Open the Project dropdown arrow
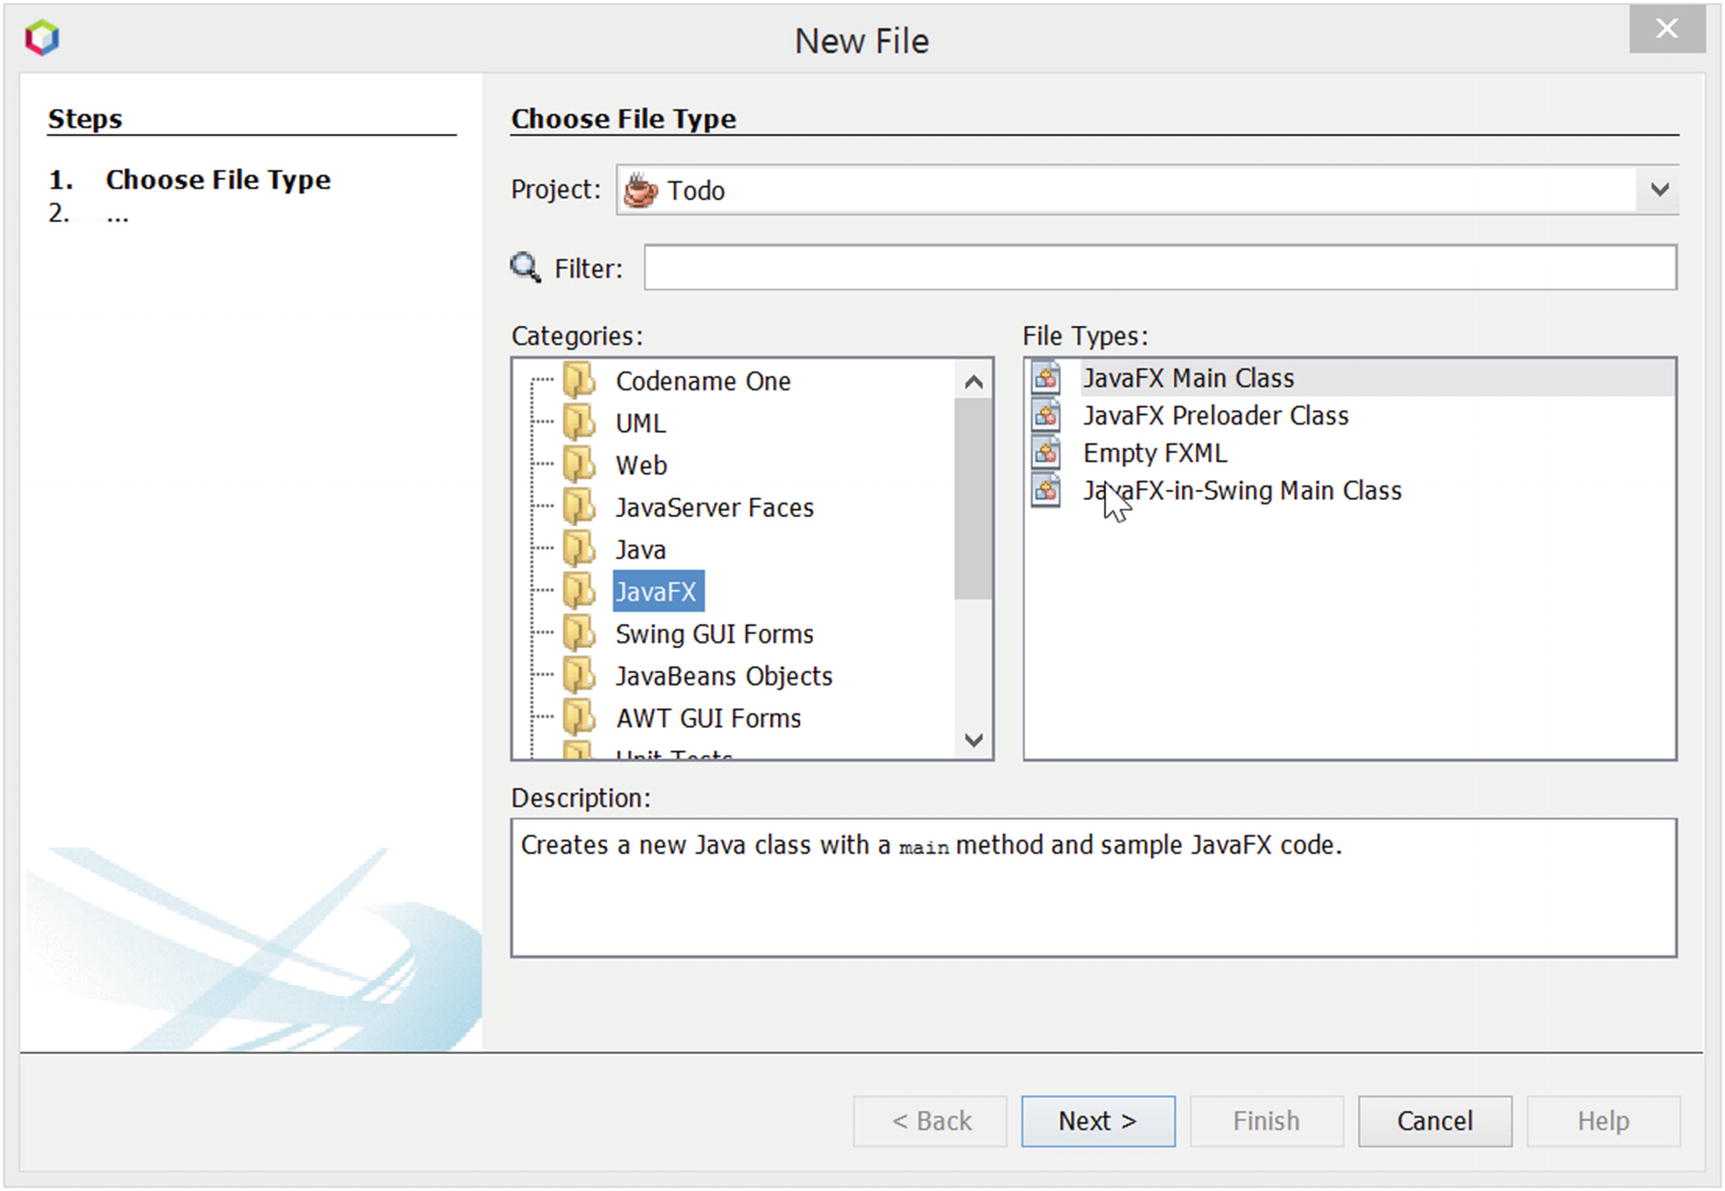The width and height of the screenshot is (1725, 1191). tap(1659, 189)
